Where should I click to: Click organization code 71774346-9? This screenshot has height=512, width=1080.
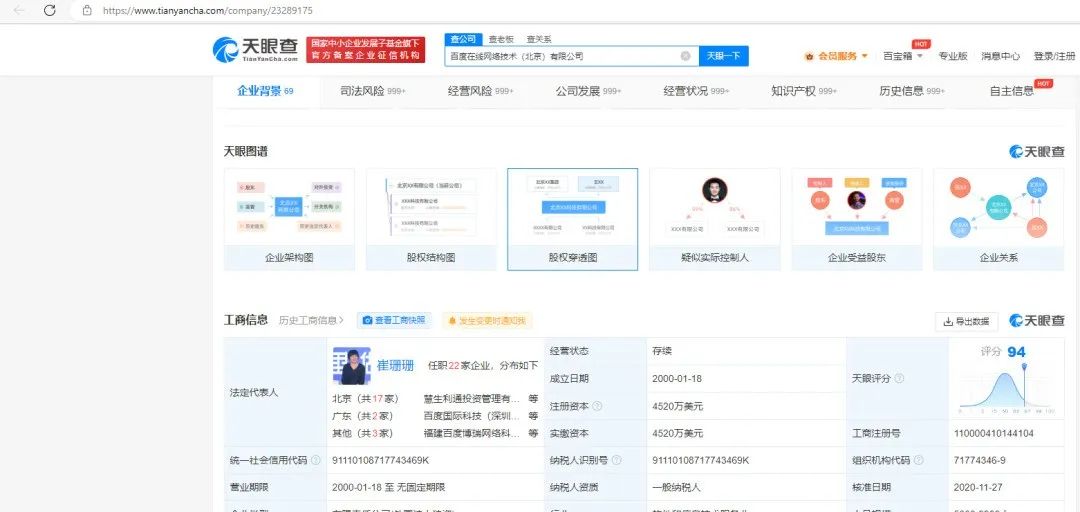point(979,460)
